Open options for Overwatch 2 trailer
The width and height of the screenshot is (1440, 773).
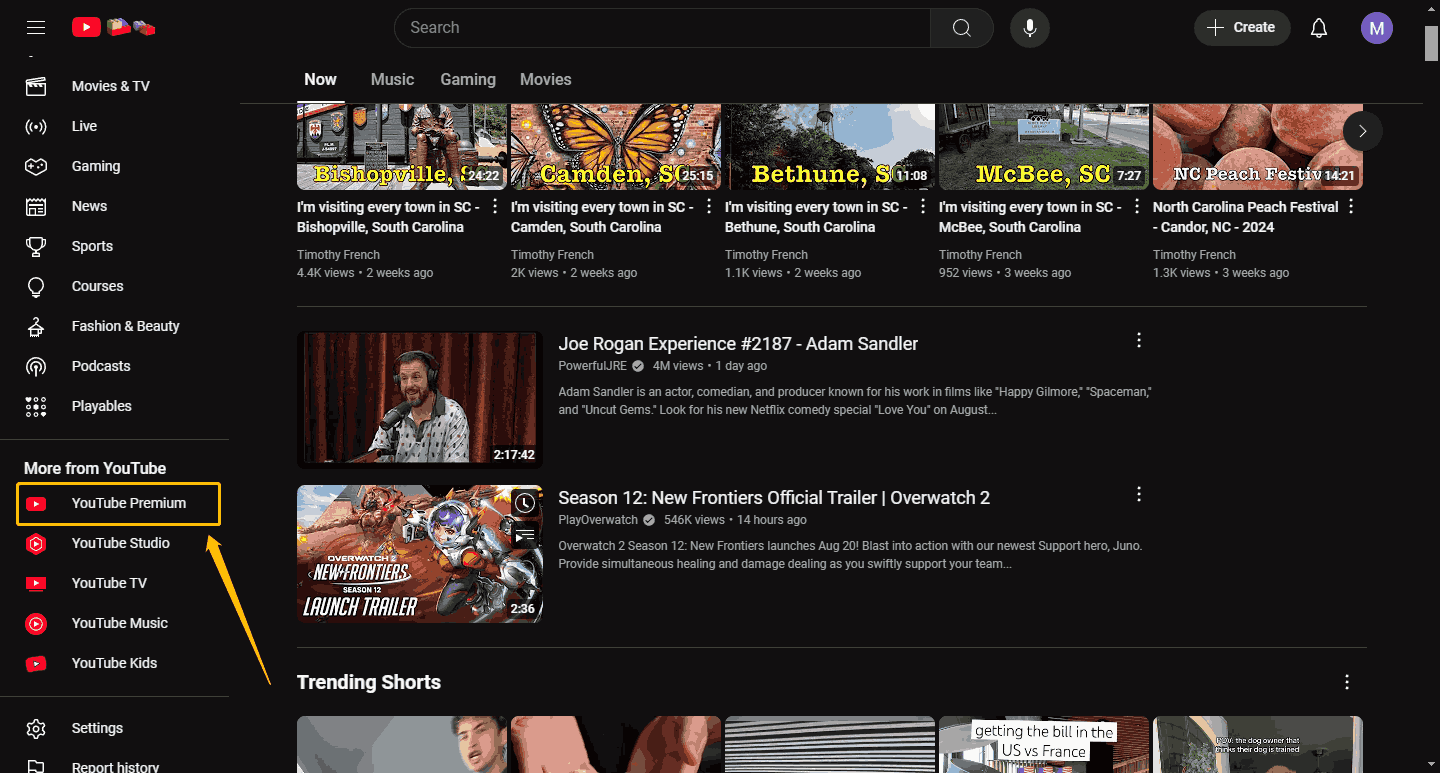[1138, 494]
